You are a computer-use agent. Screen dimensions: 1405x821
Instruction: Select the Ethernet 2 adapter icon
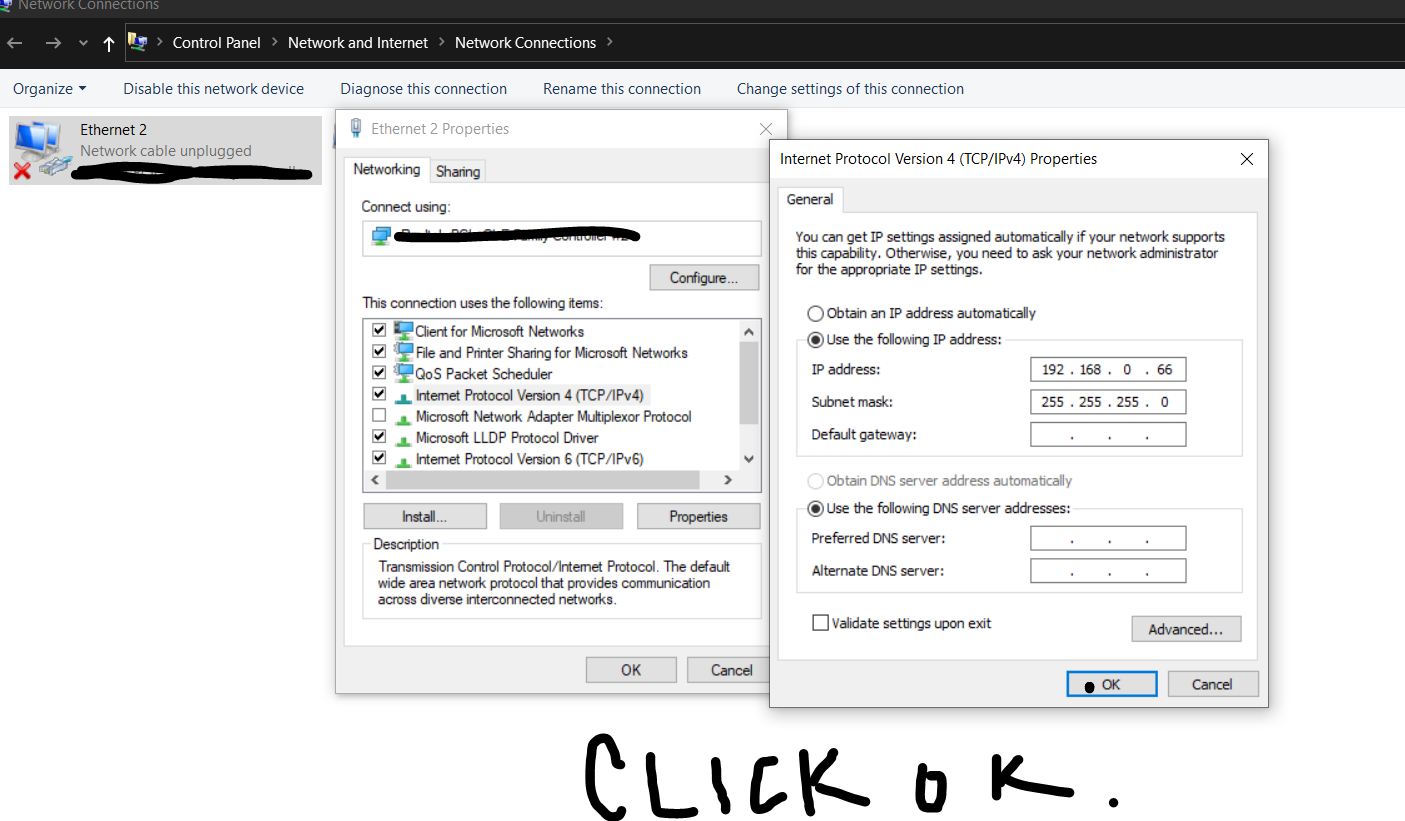[41, 151]
